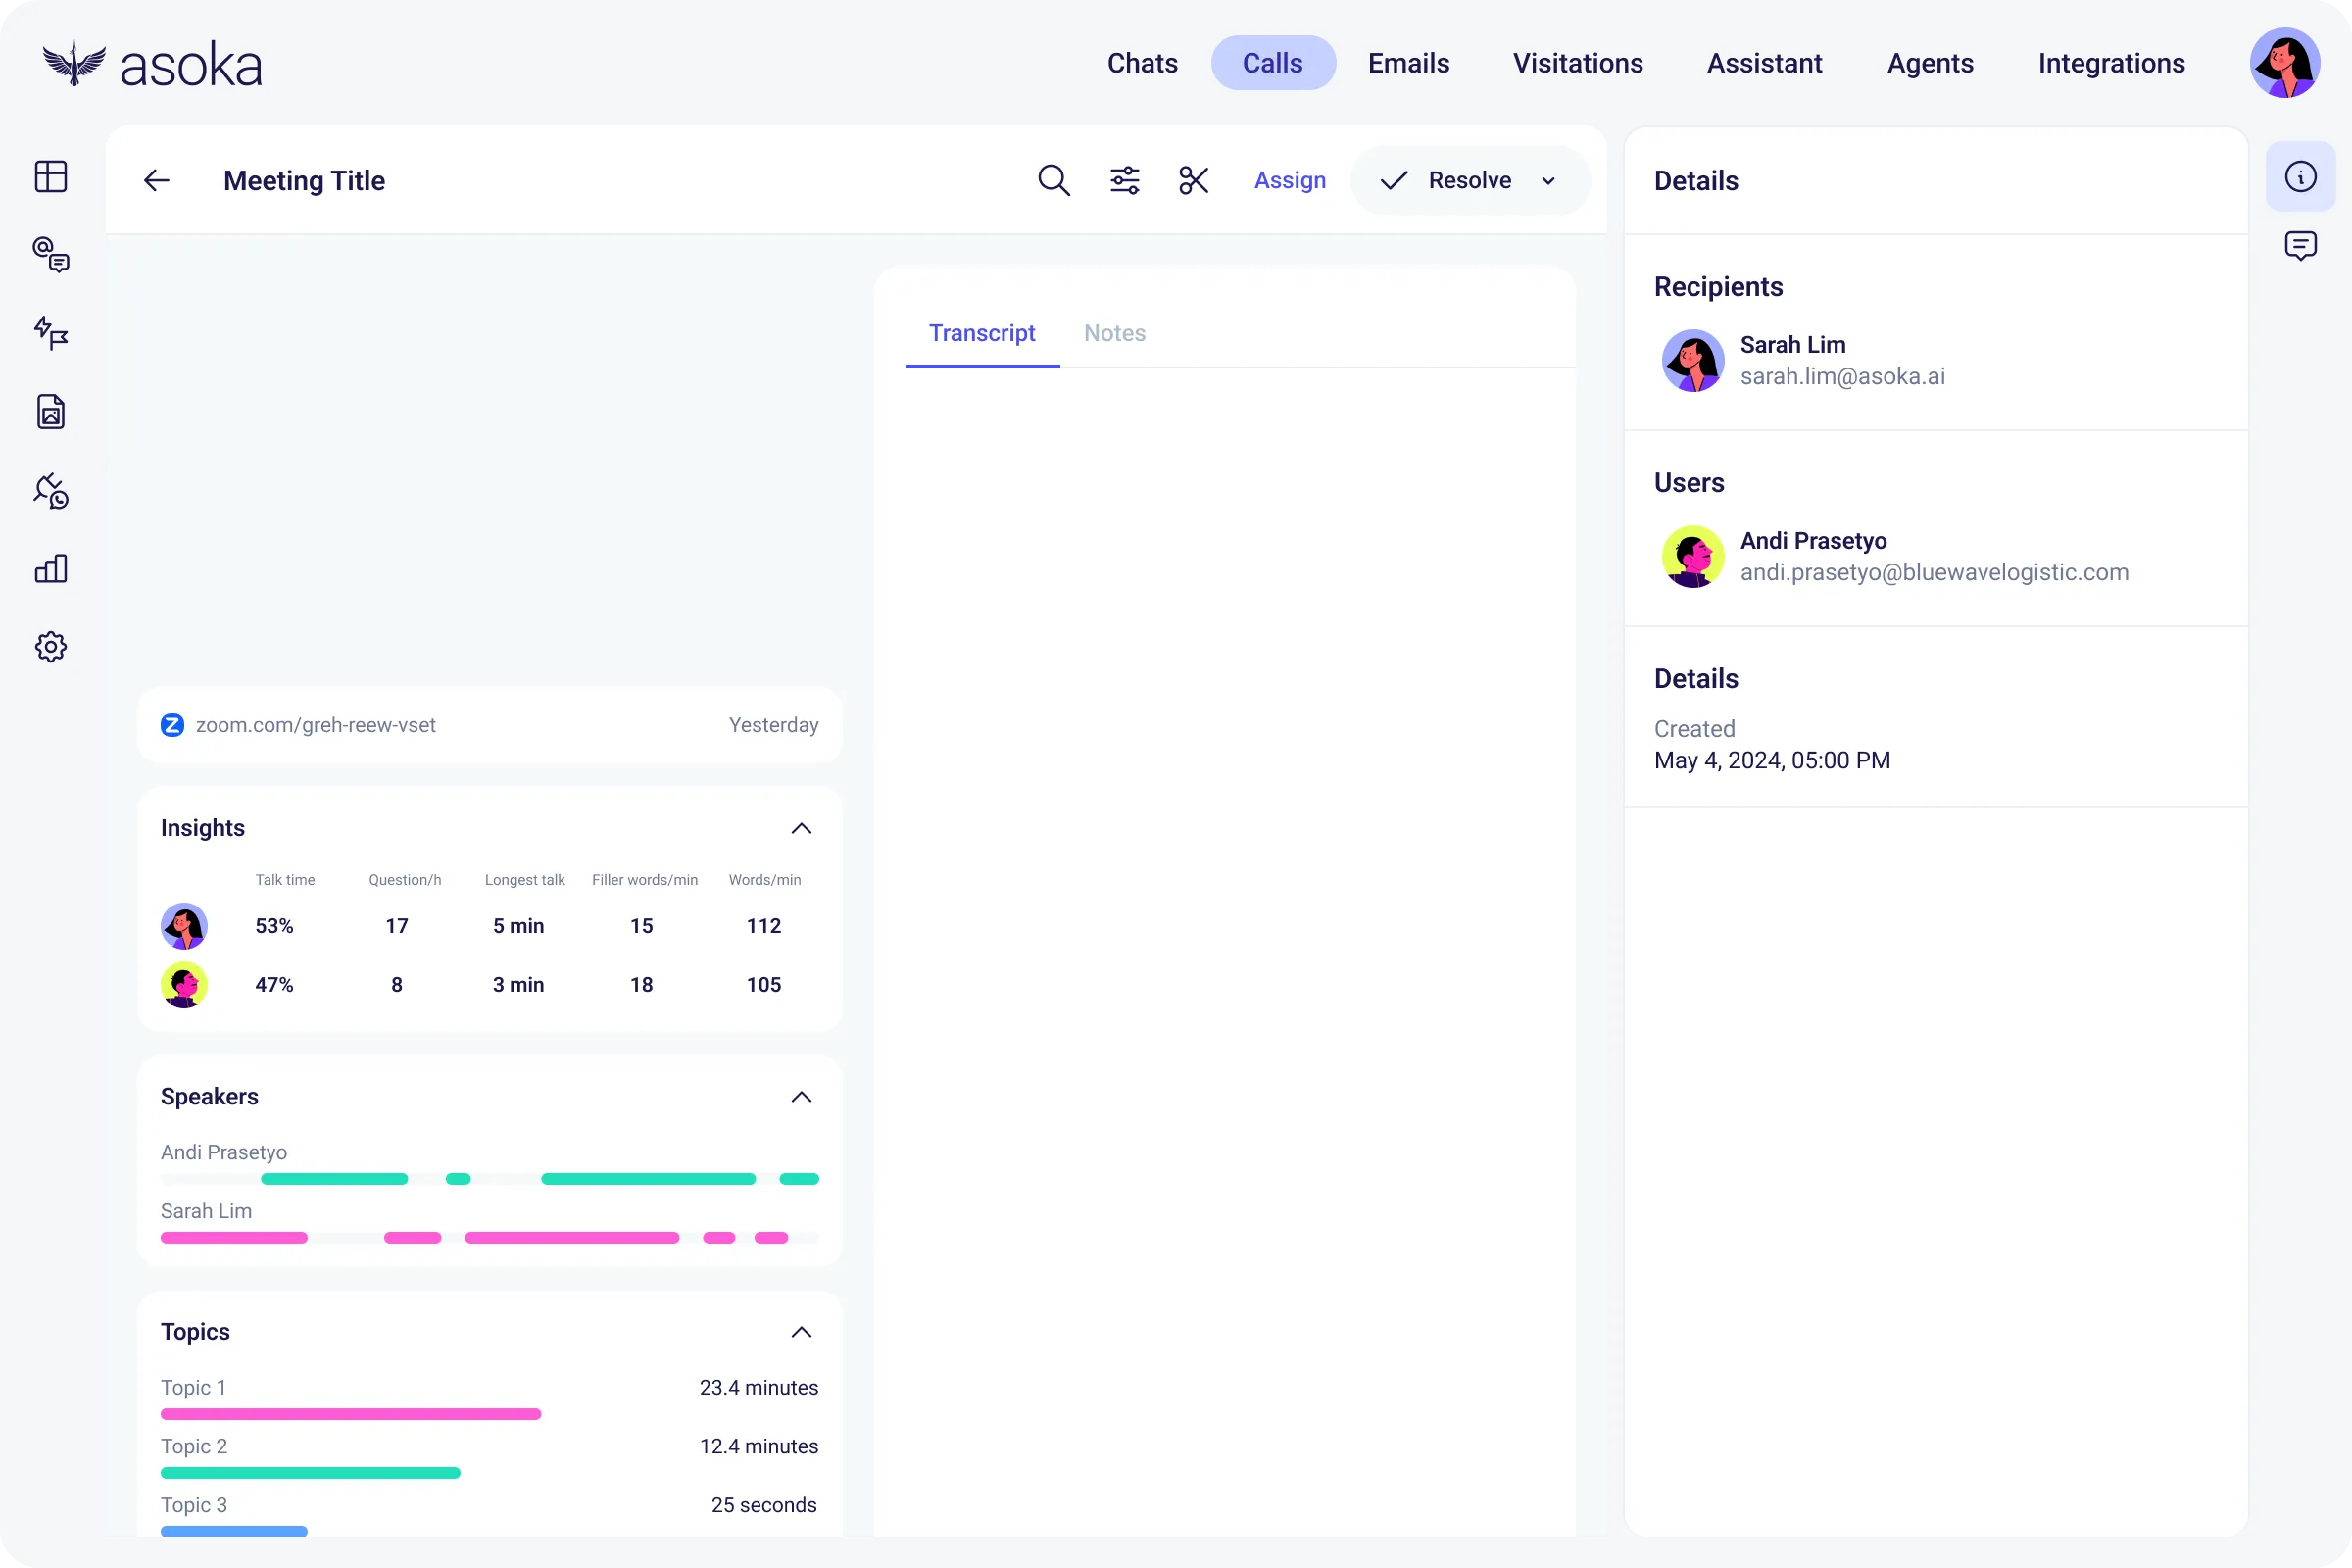Collapse the Insights section
2352x1568 pixels.
pyautogui.click(x=801, y=828)
